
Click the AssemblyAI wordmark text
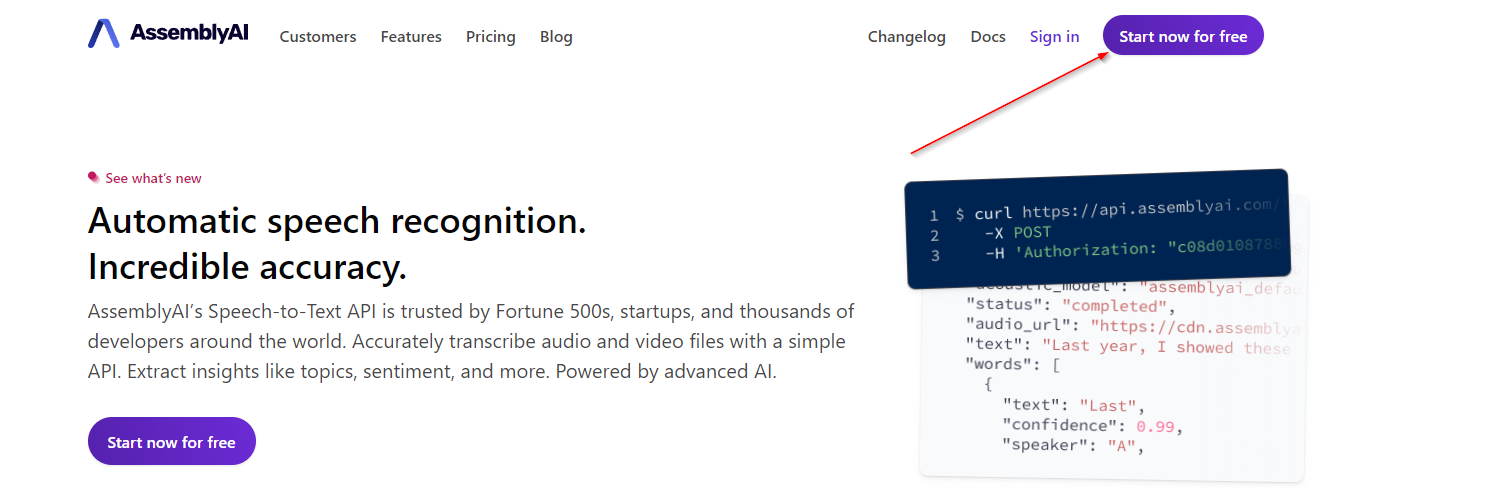click(x=189, y=34)
